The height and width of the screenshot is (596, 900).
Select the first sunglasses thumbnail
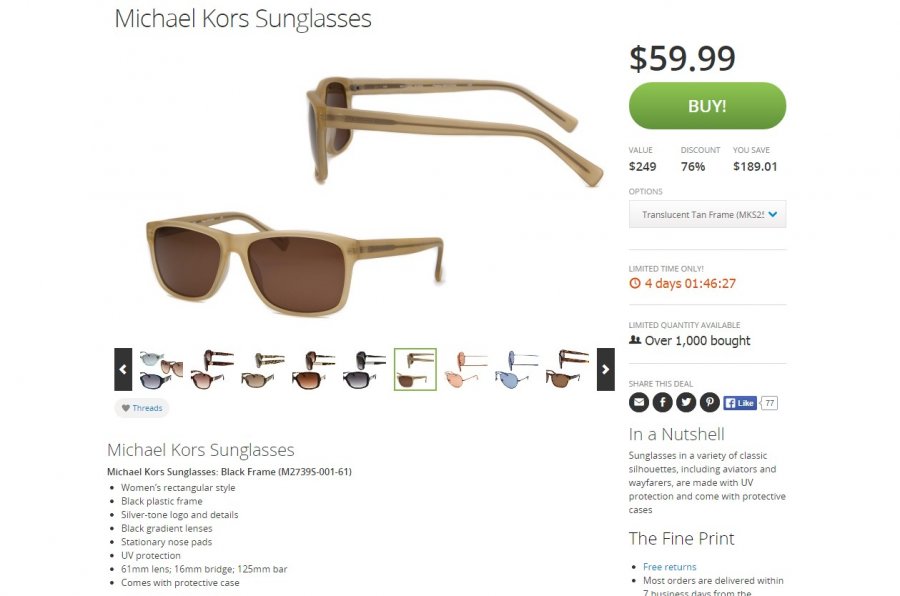pos(160,369)
